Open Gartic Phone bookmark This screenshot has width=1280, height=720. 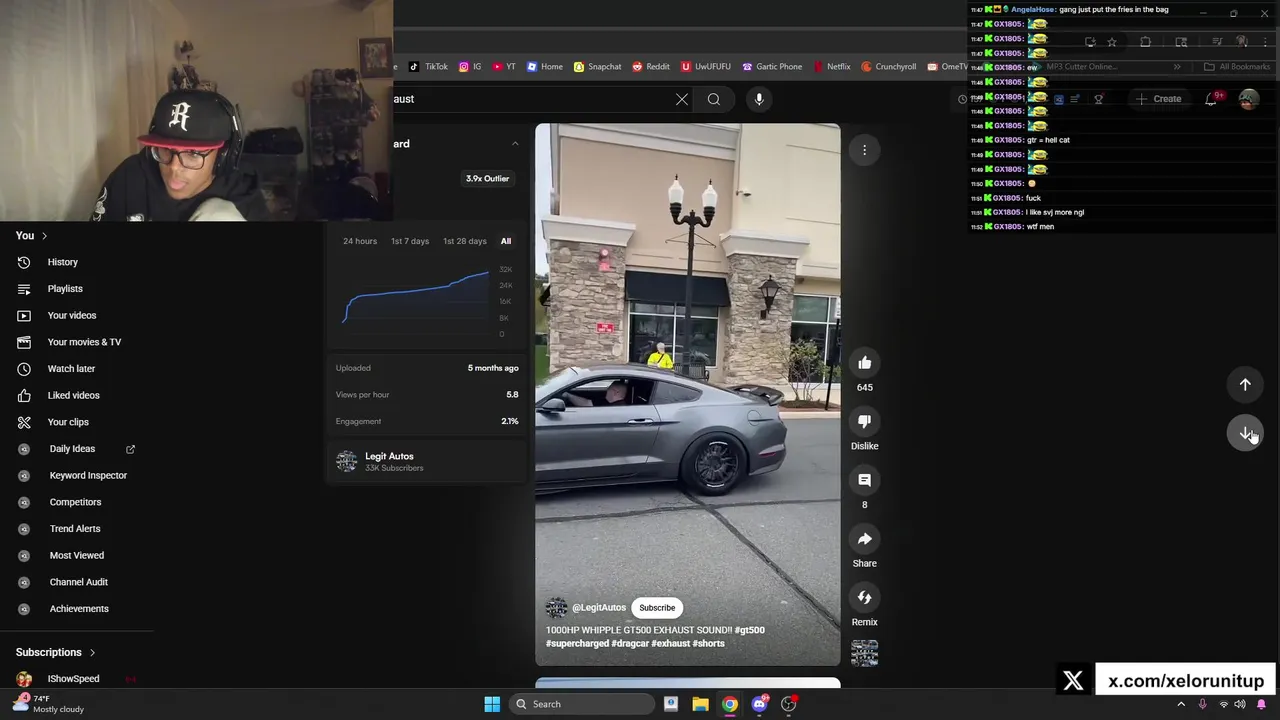coord(772,67)
